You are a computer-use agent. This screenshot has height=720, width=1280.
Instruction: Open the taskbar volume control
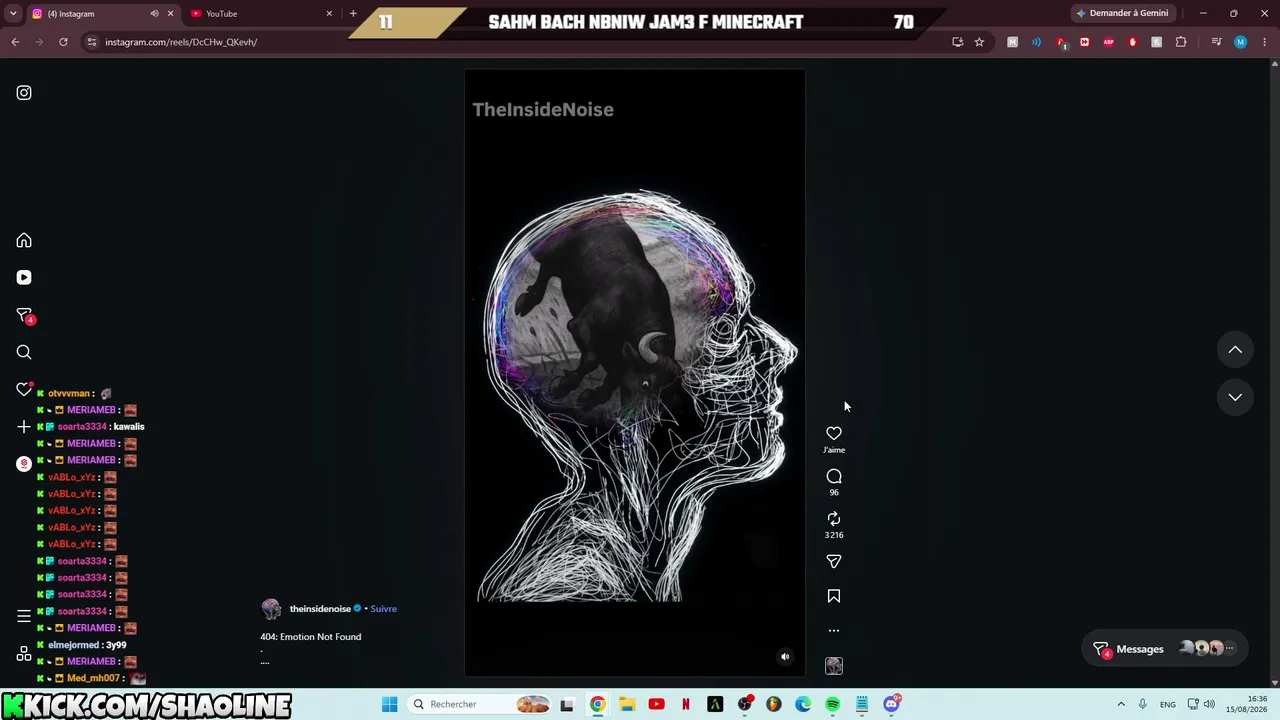point(1209,704)
